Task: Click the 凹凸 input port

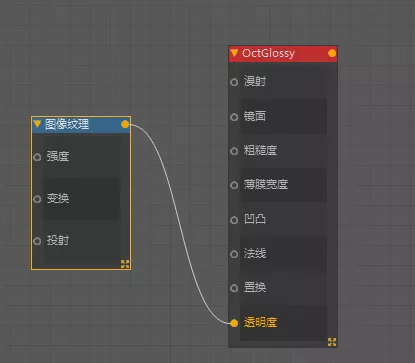Action: [x=234, y=220]
